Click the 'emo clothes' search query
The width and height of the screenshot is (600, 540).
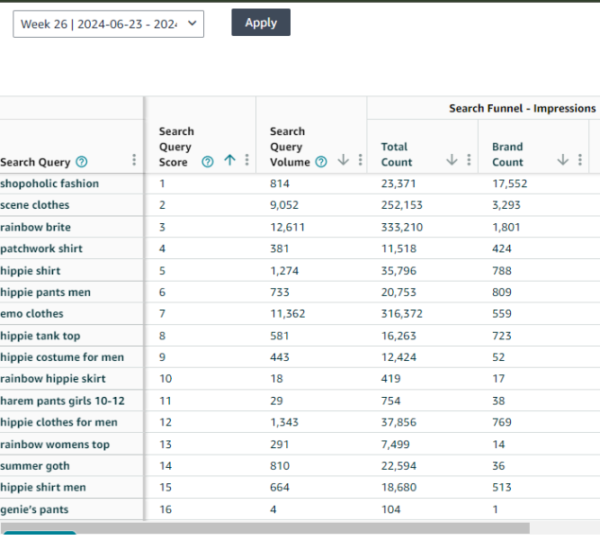pos(34,314)
